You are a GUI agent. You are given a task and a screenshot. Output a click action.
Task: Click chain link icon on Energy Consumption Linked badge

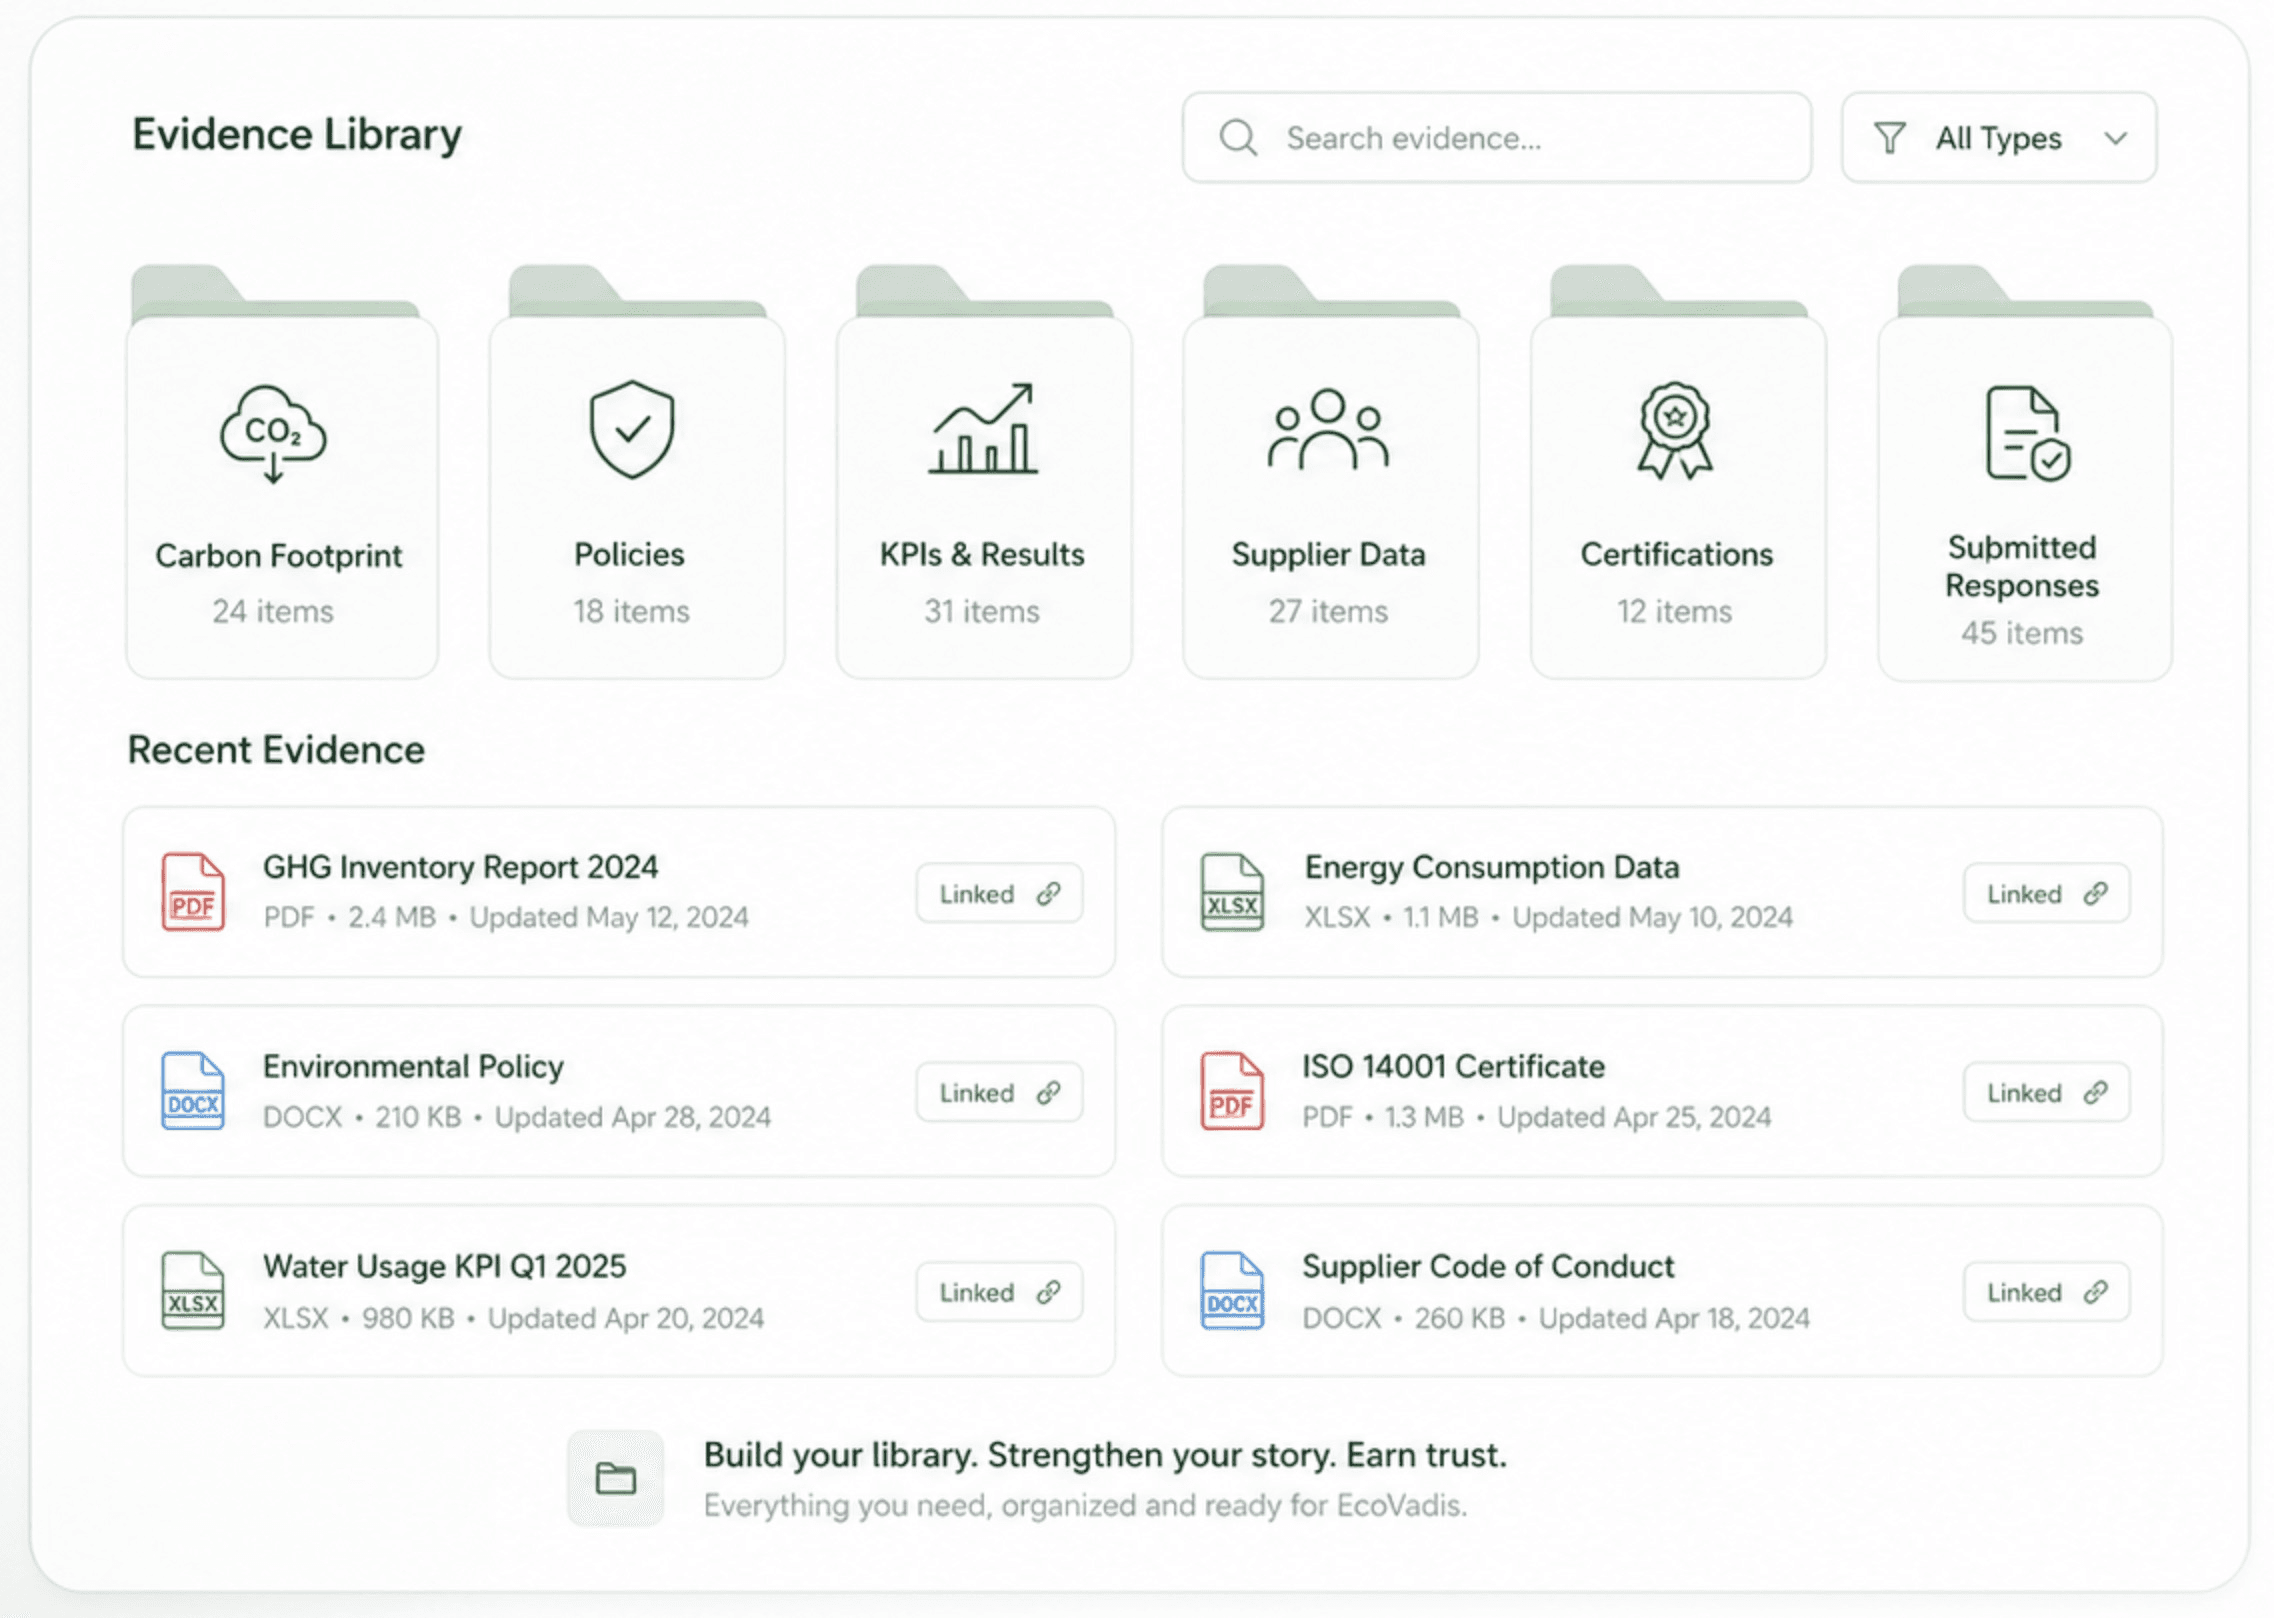click(x=2096, y=893)
